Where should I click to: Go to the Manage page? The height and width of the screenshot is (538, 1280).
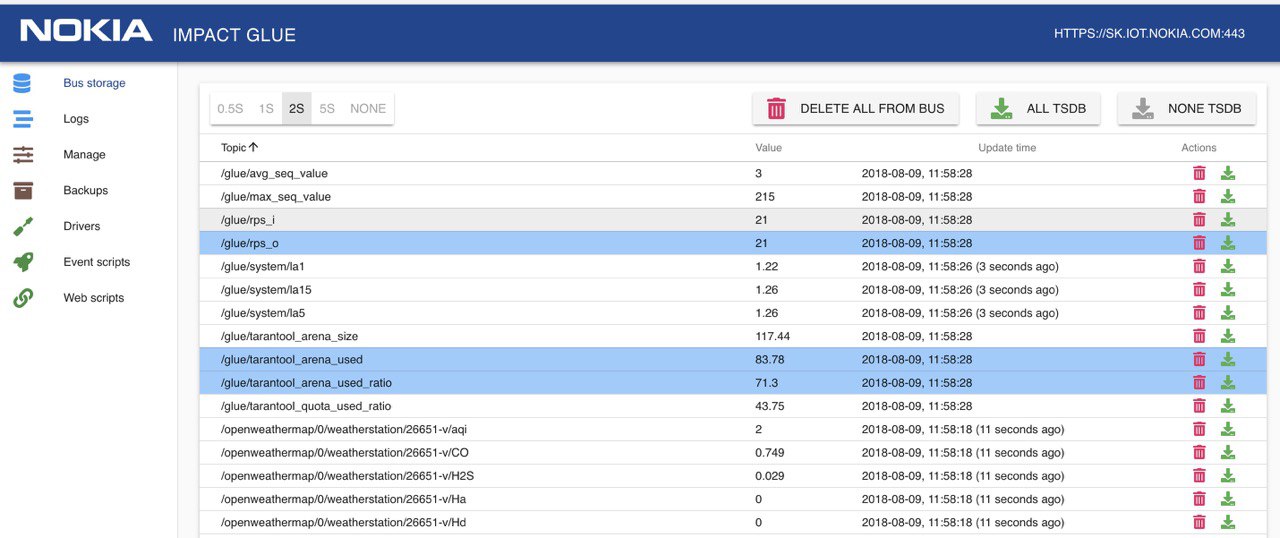click(x=84, y=155)
